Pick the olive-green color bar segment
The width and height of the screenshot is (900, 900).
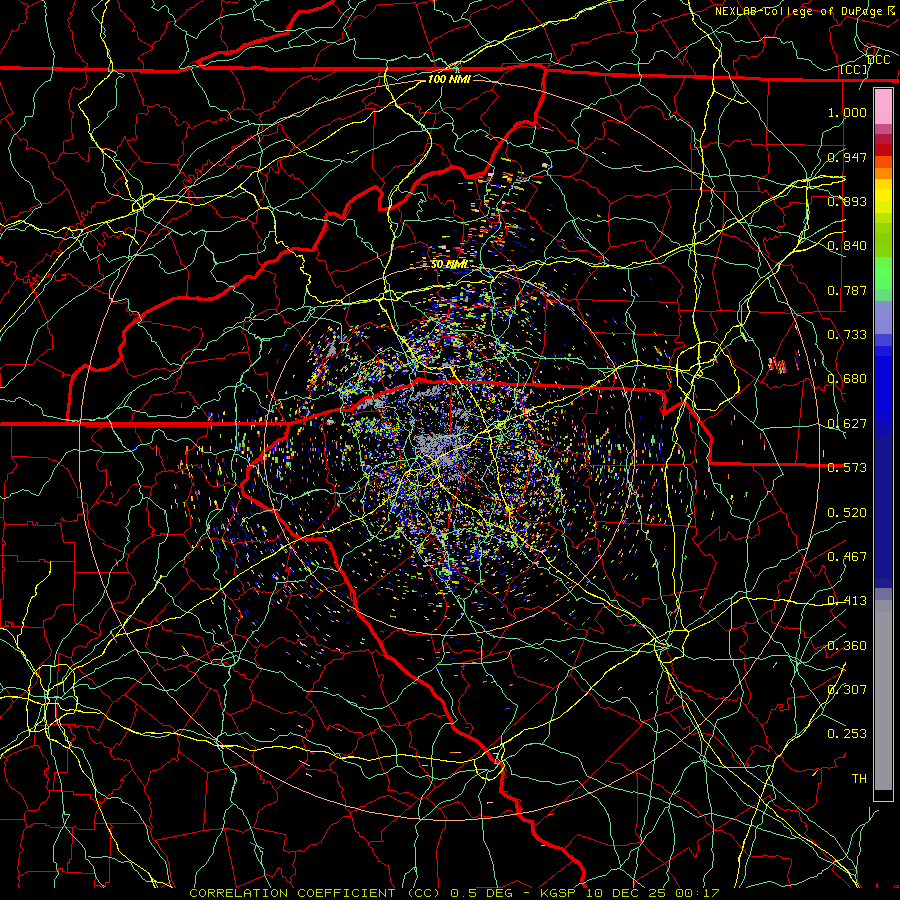(883, 240)
